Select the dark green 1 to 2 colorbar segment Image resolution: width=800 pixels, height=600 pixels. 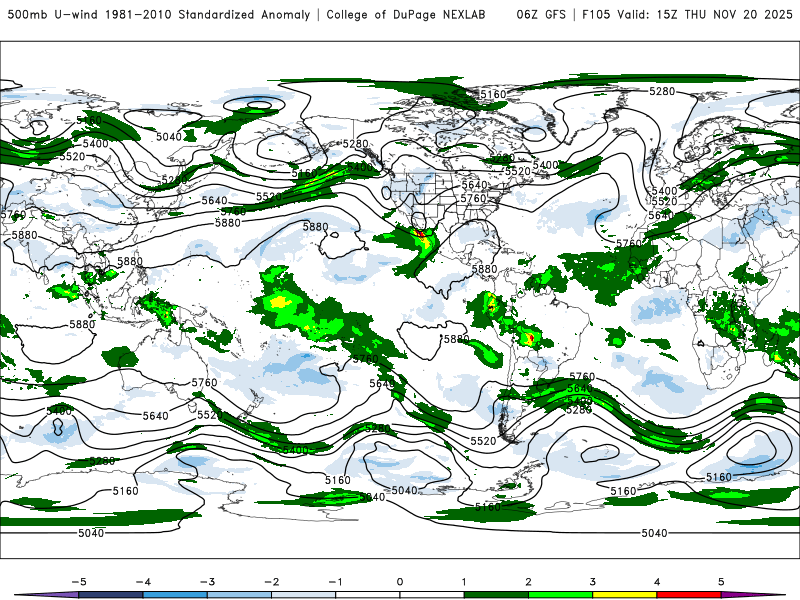click(x=496, y=595)
